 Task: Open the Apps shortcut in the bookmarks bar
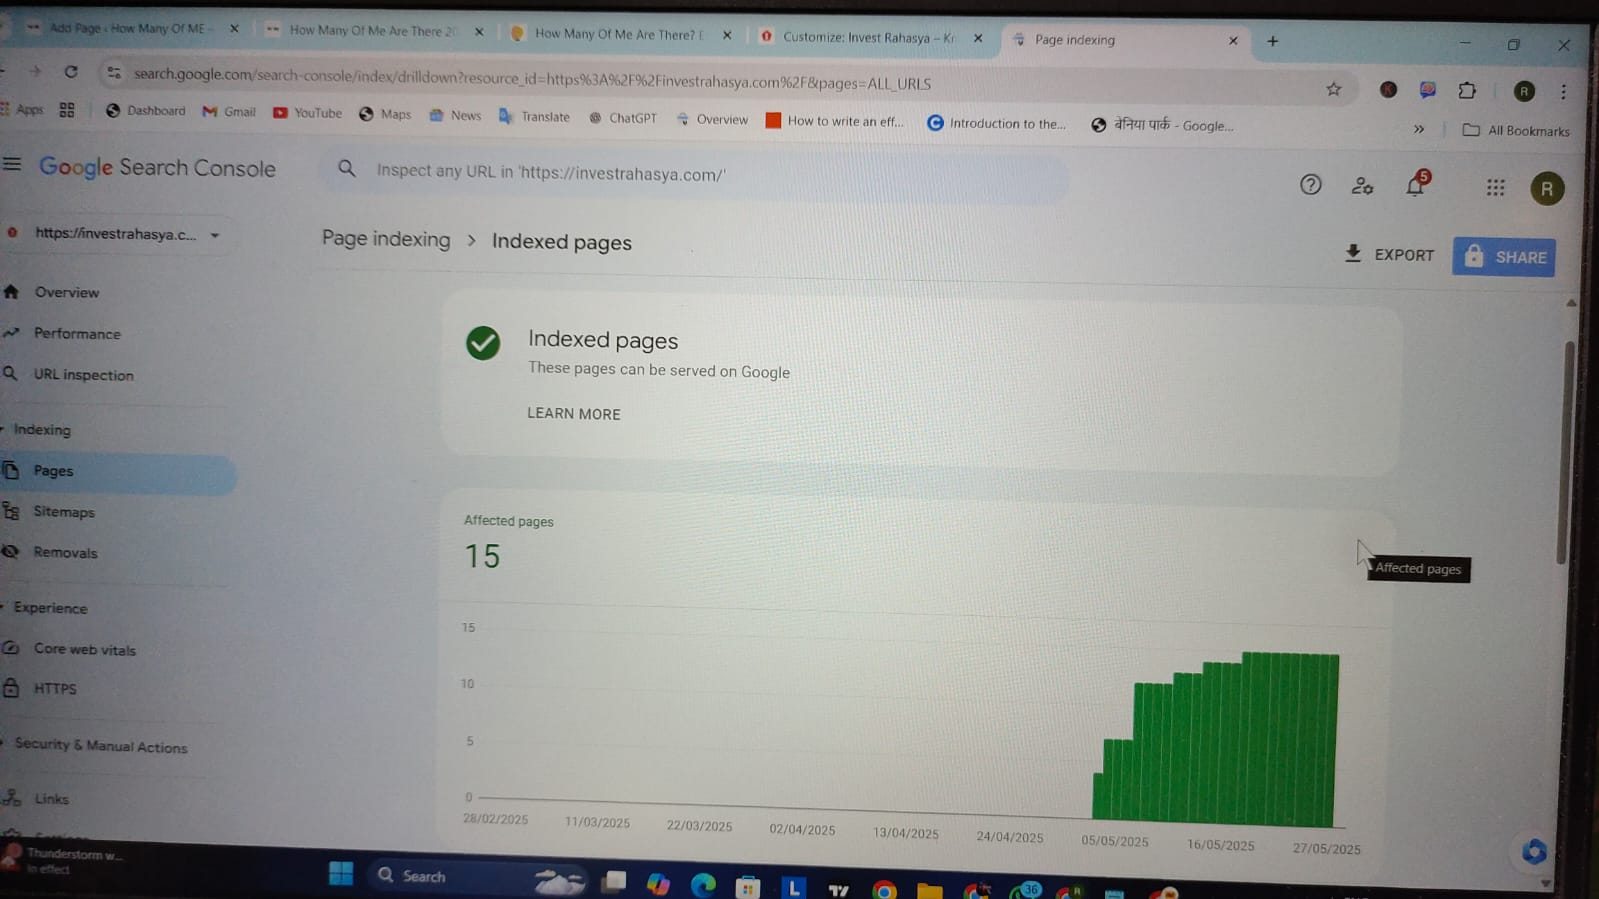coord(22,109)
